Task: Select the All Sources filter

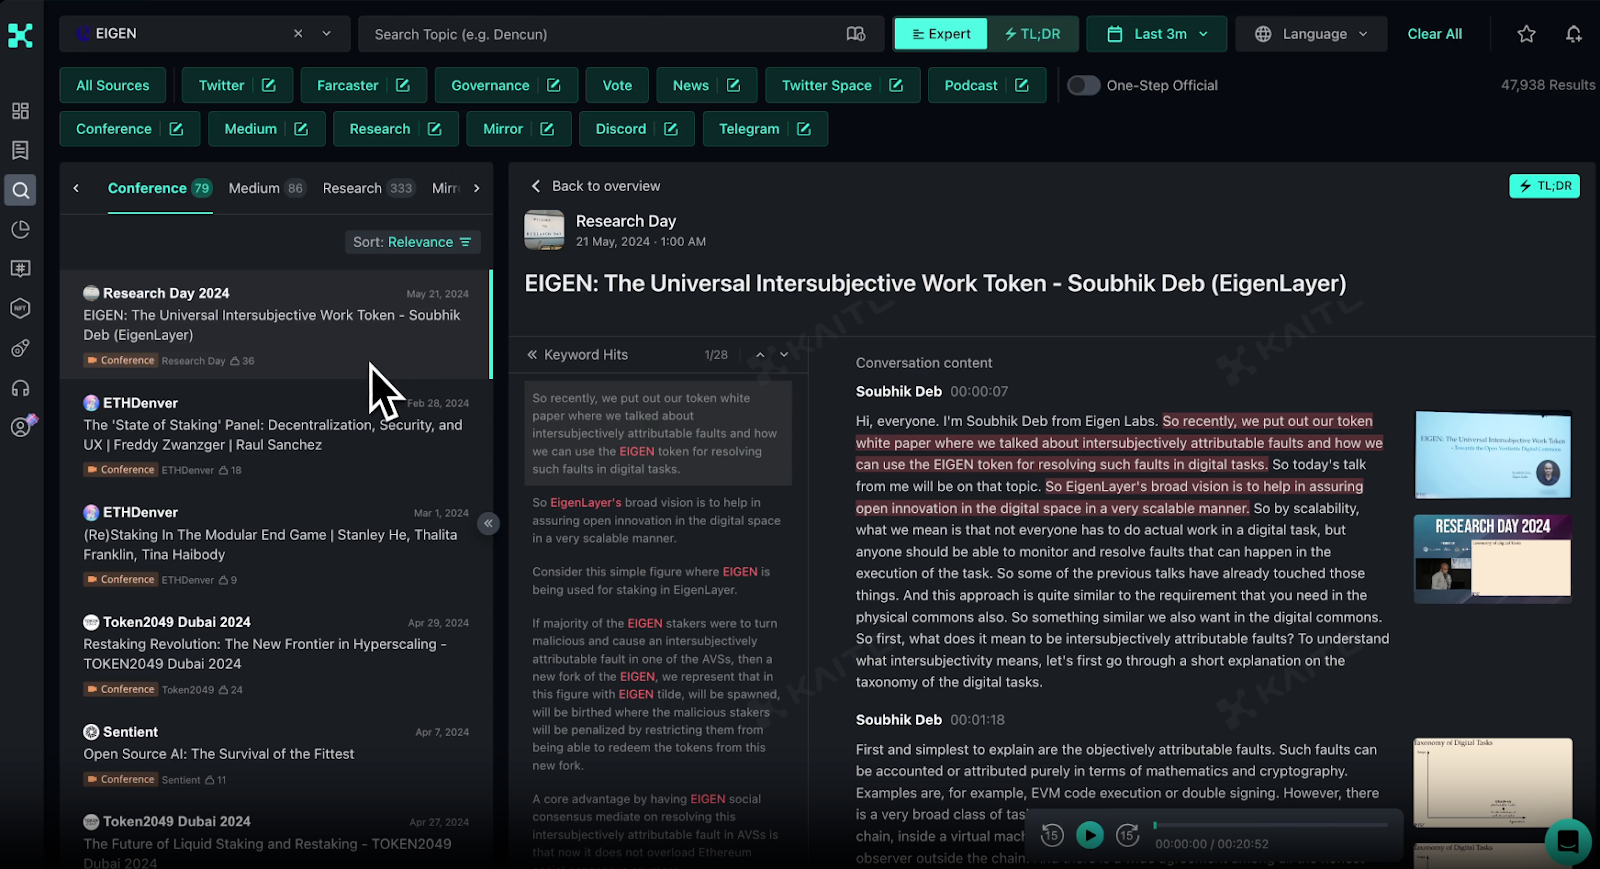Action: [112, 85]
